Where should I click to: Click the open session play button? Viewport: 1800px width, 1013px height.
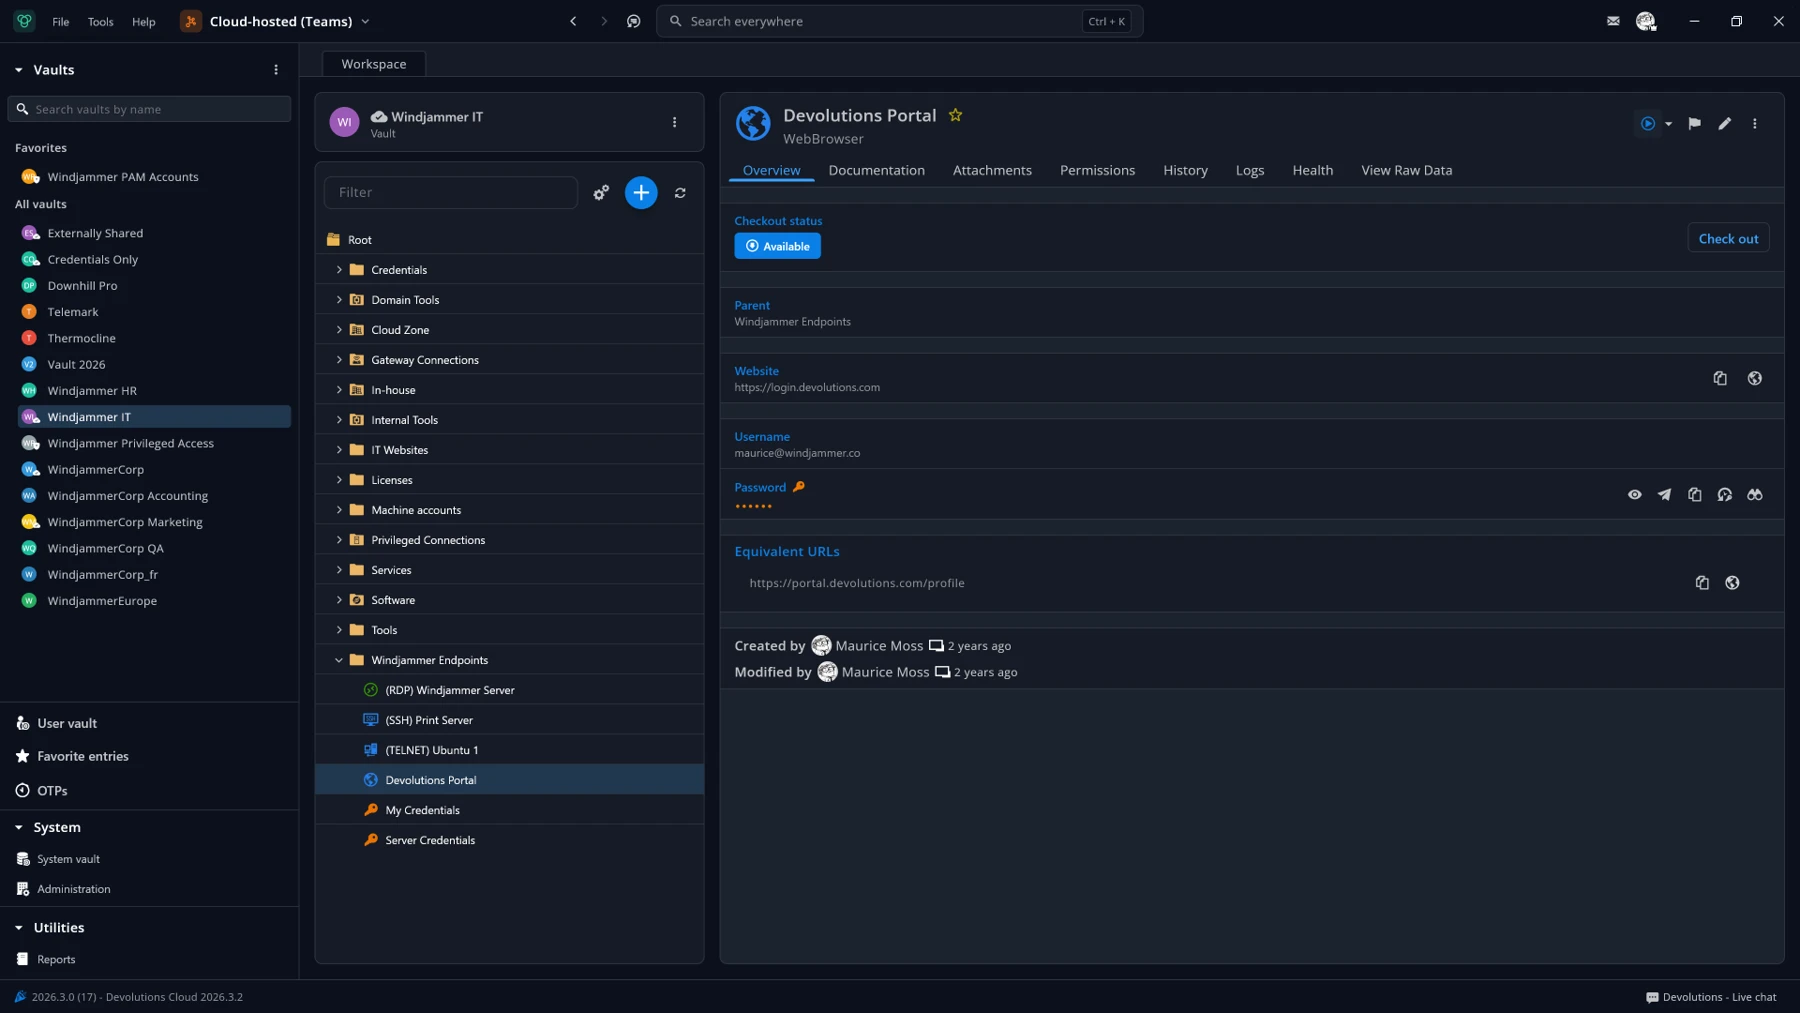click(x=1647, y=124)
